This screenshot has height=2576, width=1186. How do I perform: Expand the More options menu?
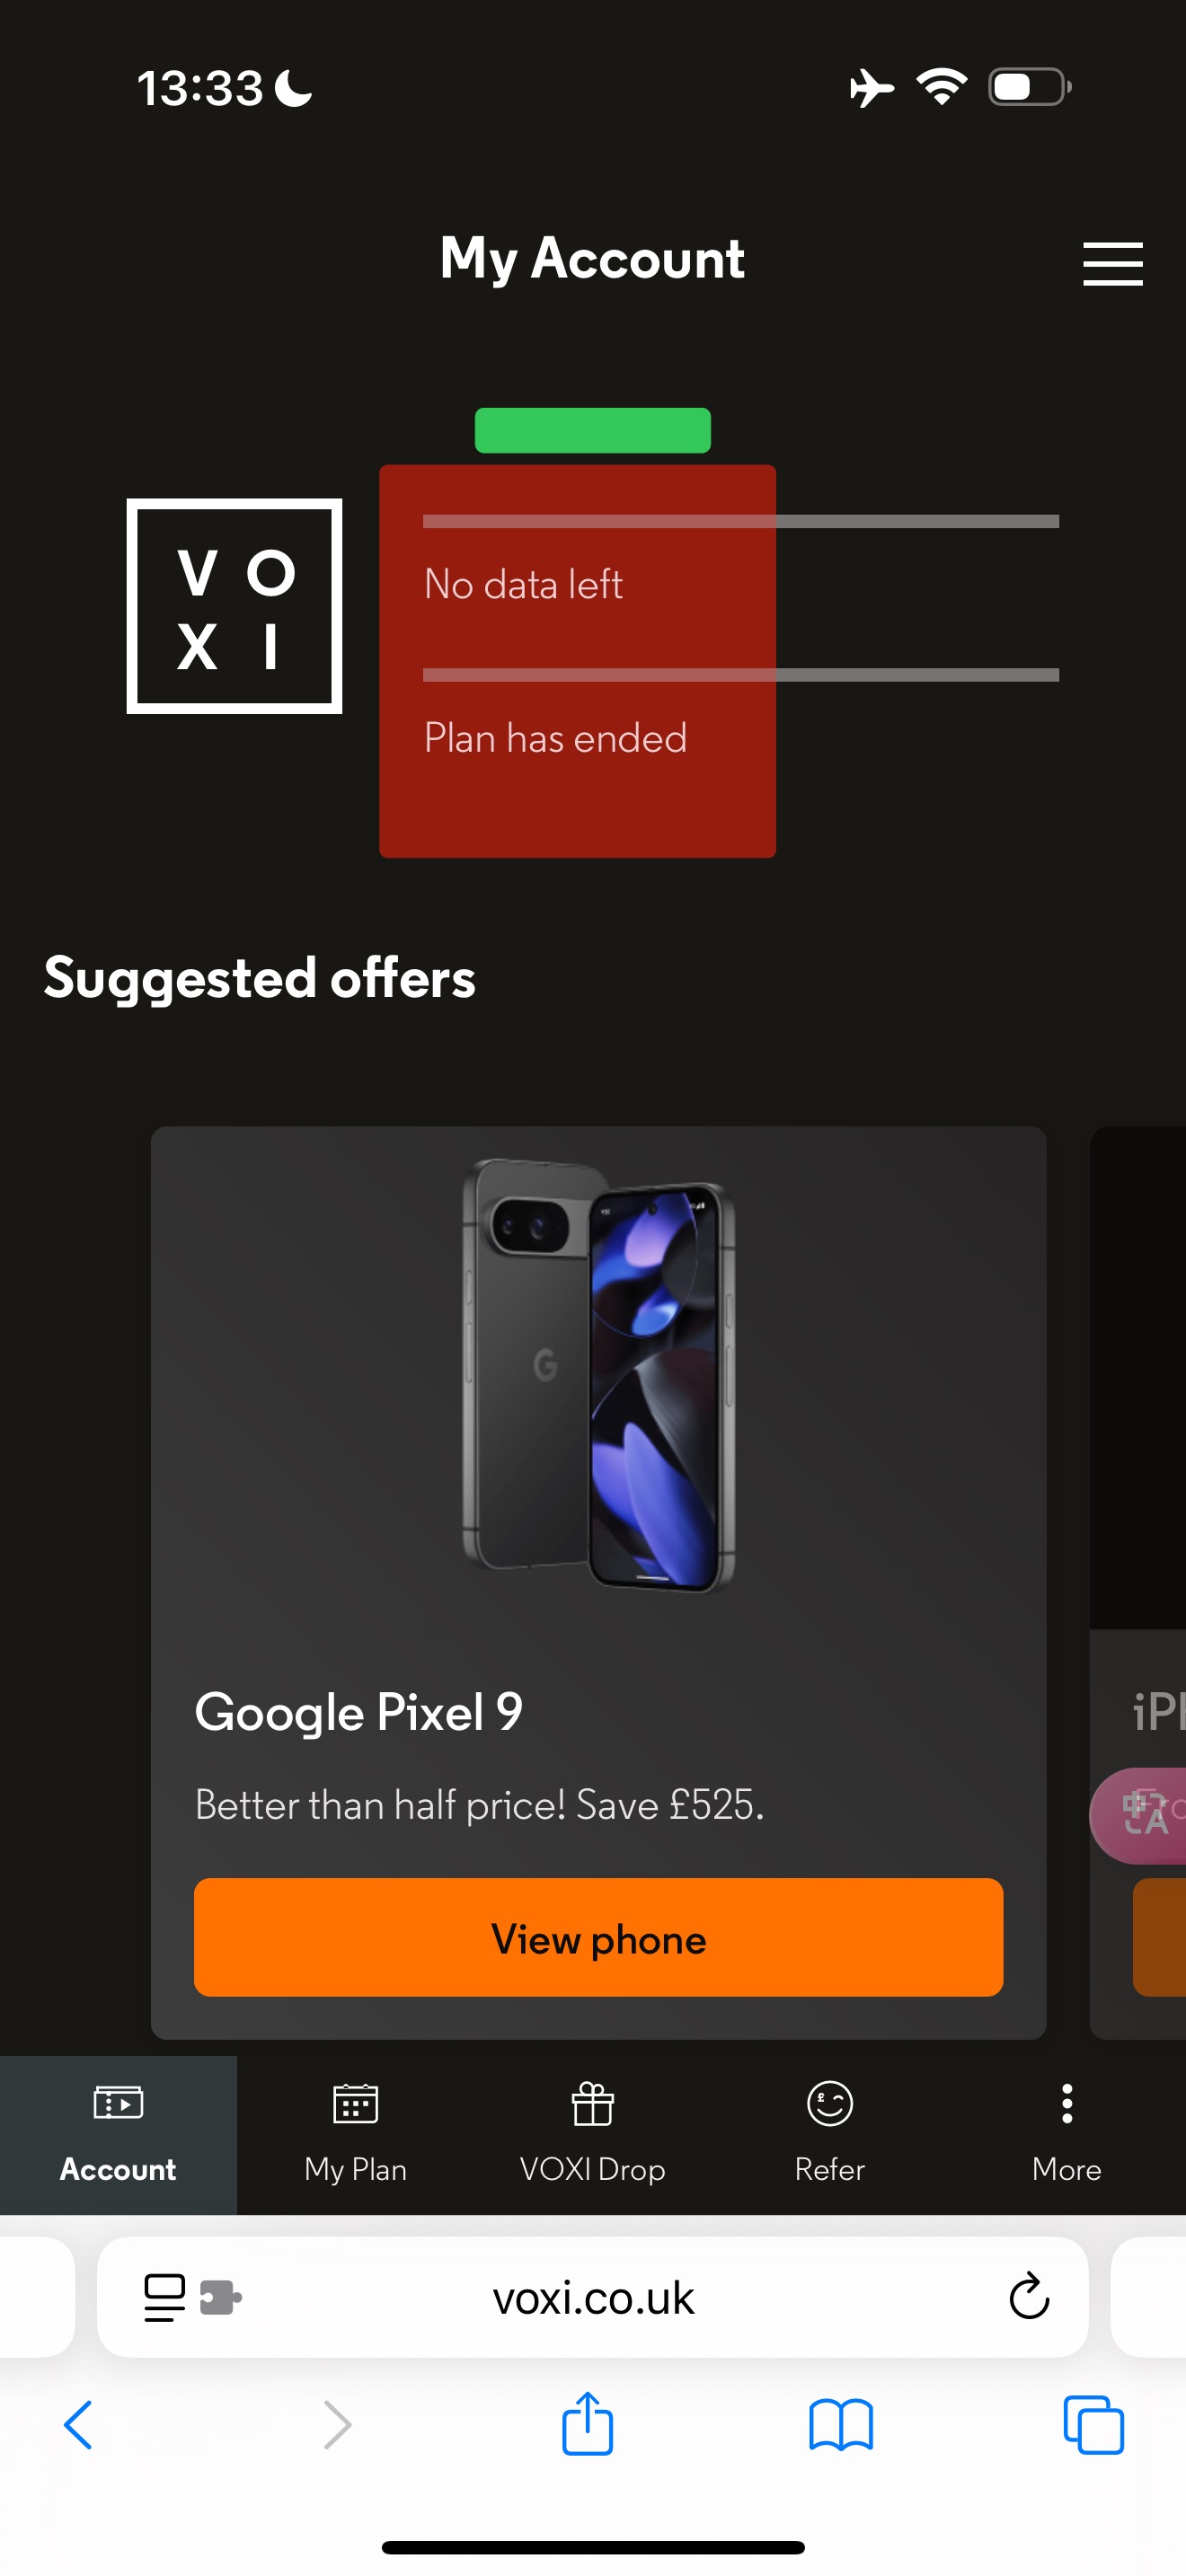pyautogui.click(x=1067, y=2135)
